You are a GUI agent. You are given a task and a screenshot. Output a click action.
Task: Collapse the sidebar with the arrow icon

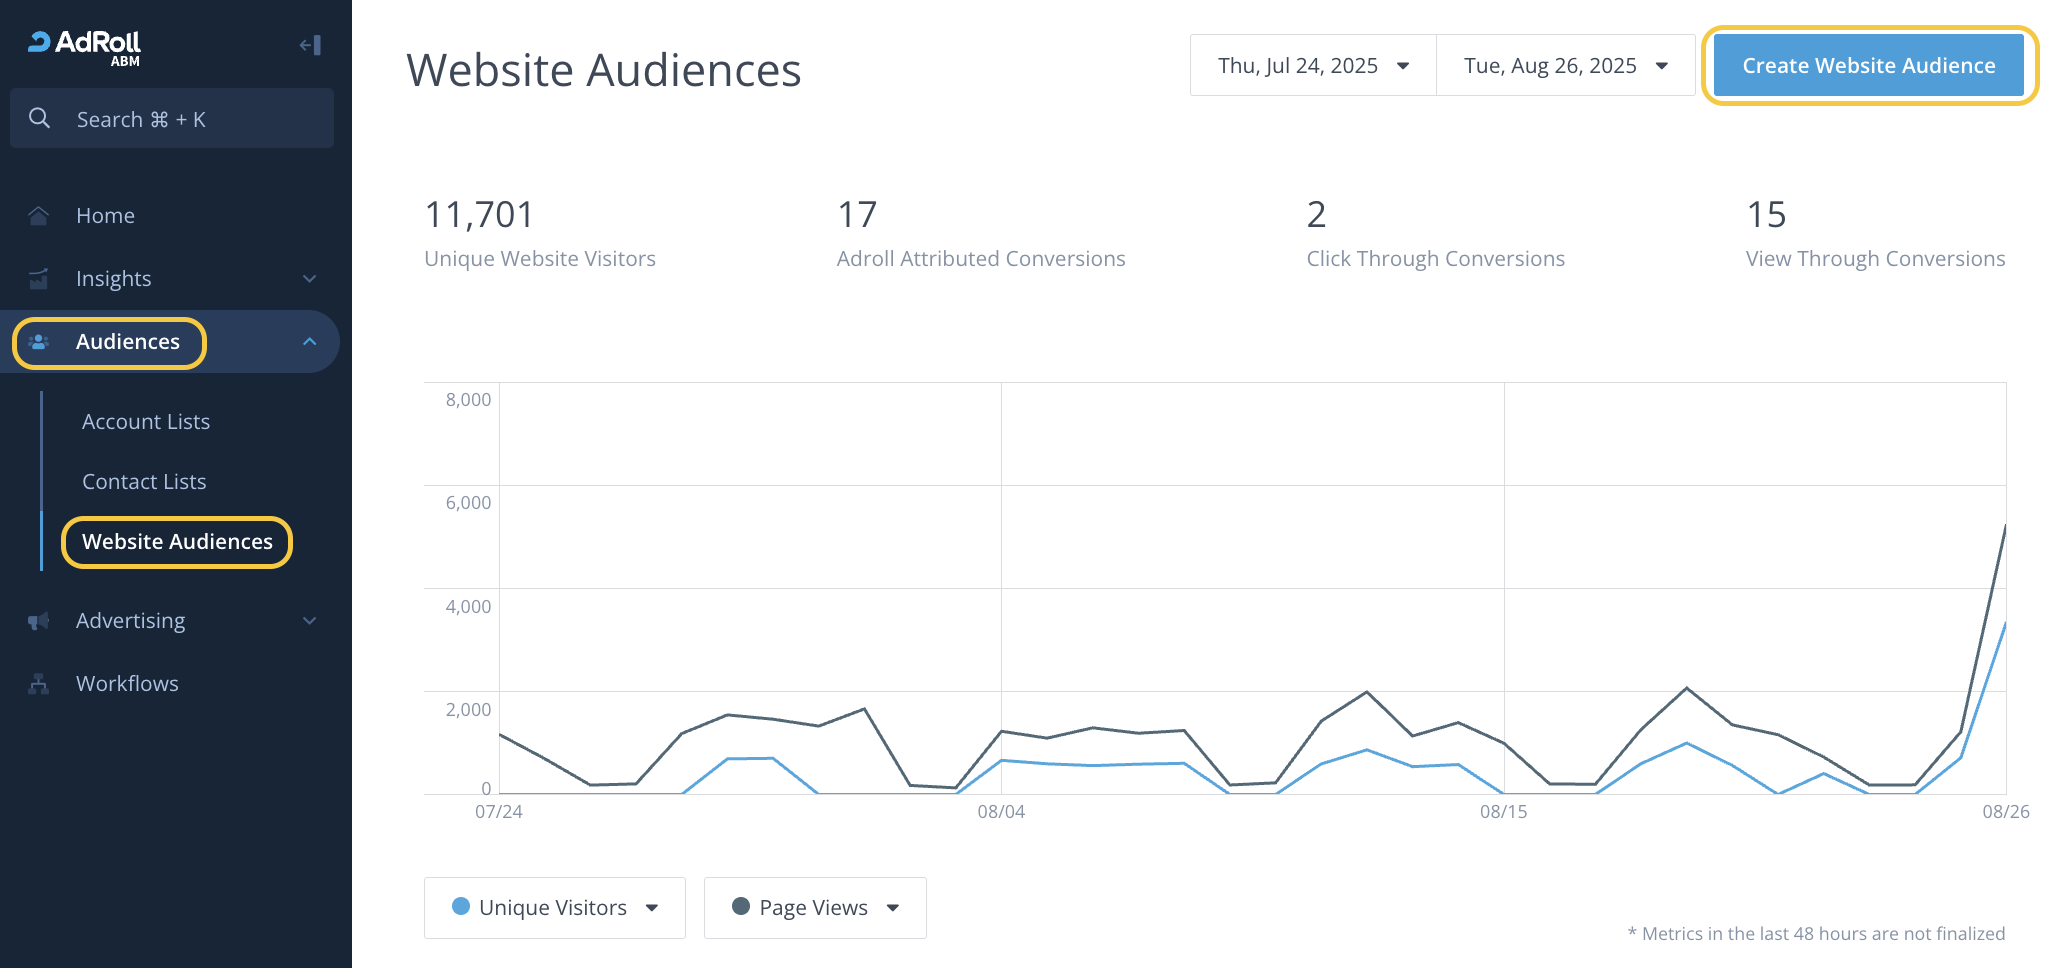pyautogui.click(x=310, y=45)
